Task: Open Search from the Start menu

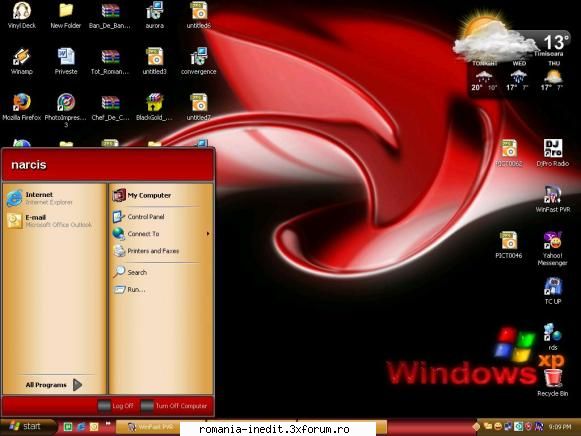Action: click(x=161, y=272)
